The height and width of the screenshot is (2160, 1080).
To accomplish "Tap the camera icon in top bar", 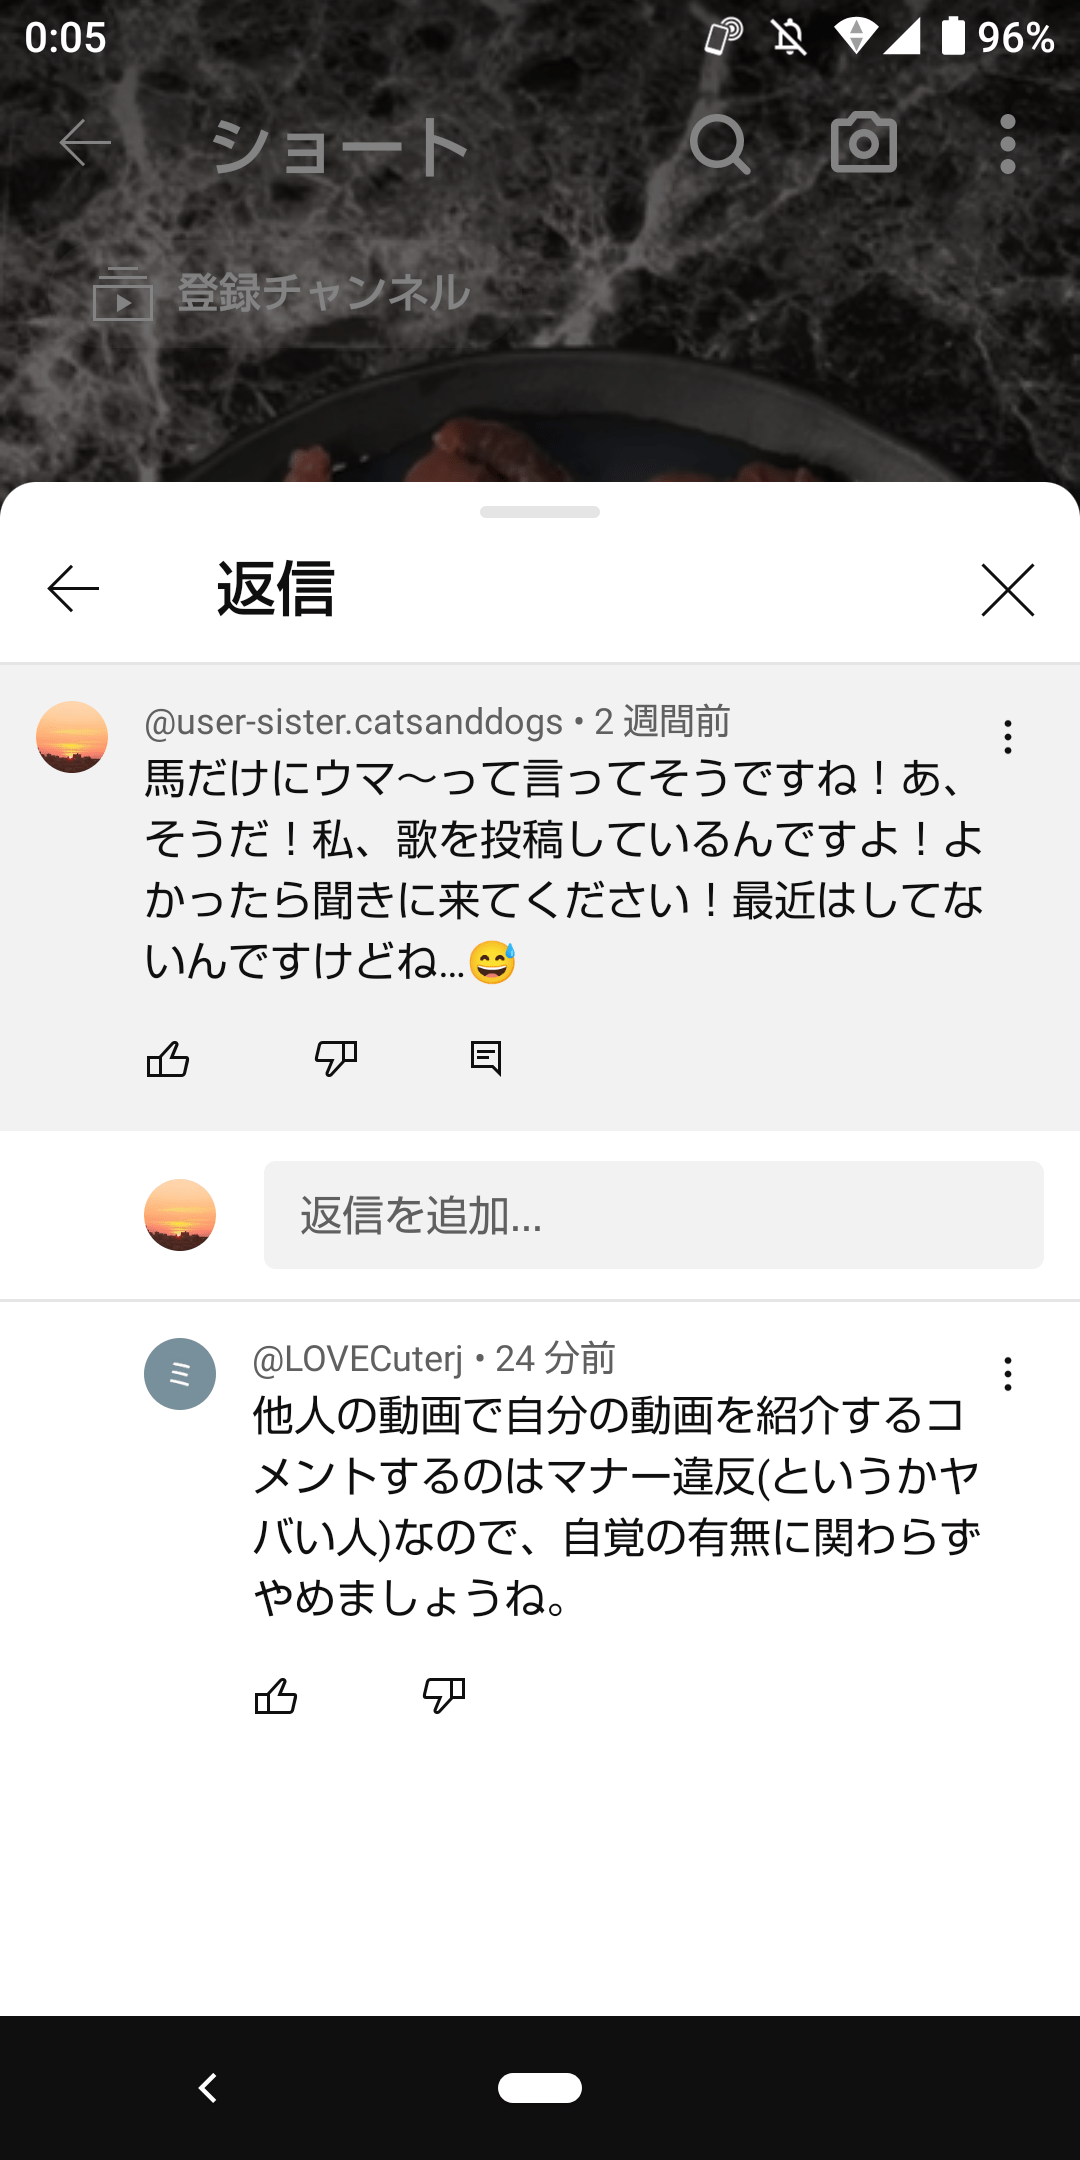I will 864,143.
